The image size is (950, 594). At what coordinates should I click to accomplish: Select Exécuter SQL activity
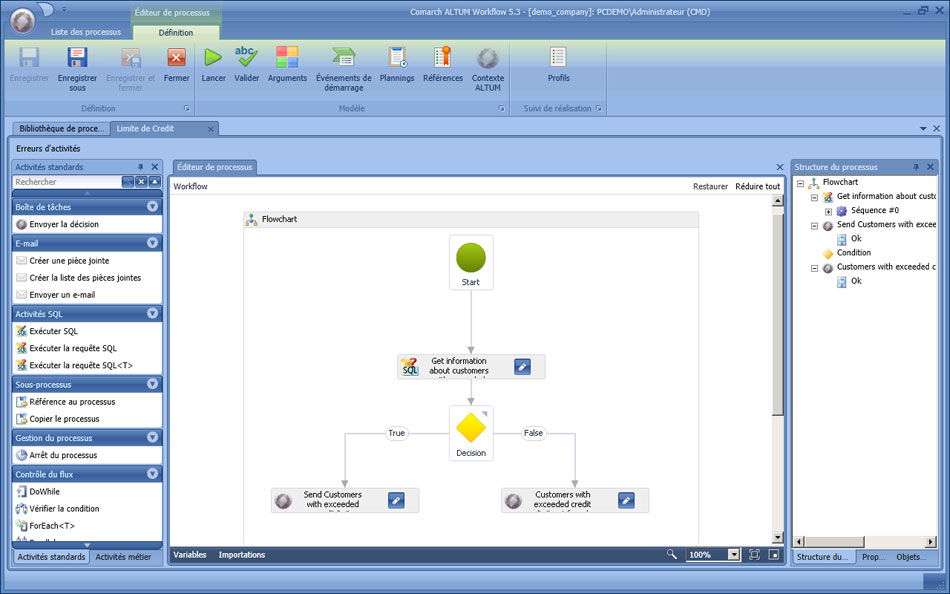pos(87,331)
